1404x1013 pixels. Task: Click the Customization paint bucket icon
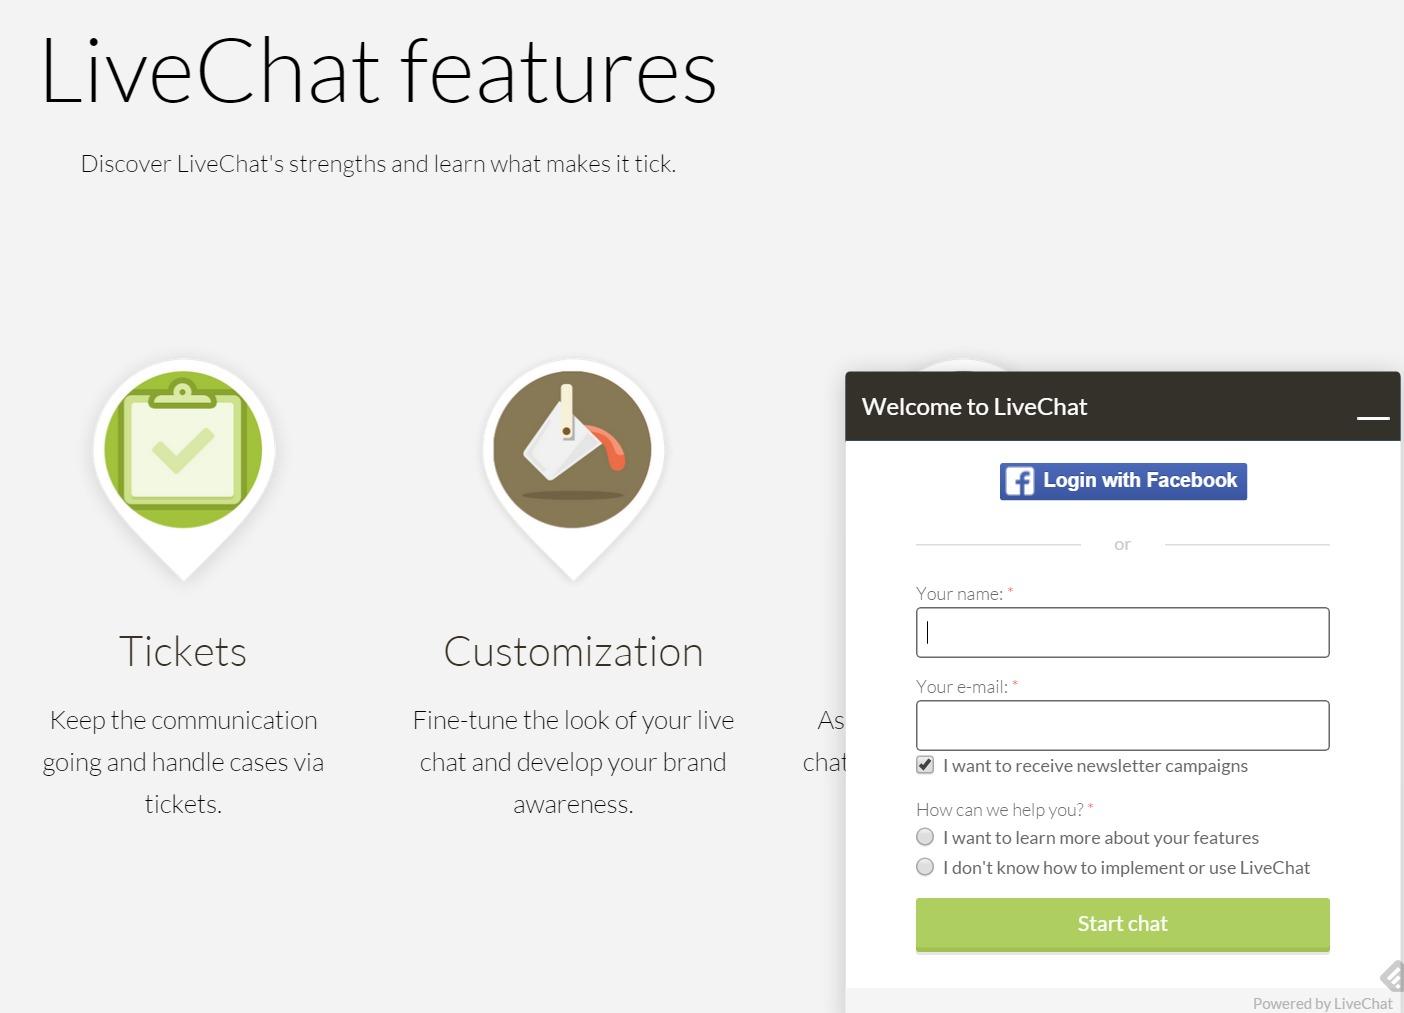coord(572,449)
